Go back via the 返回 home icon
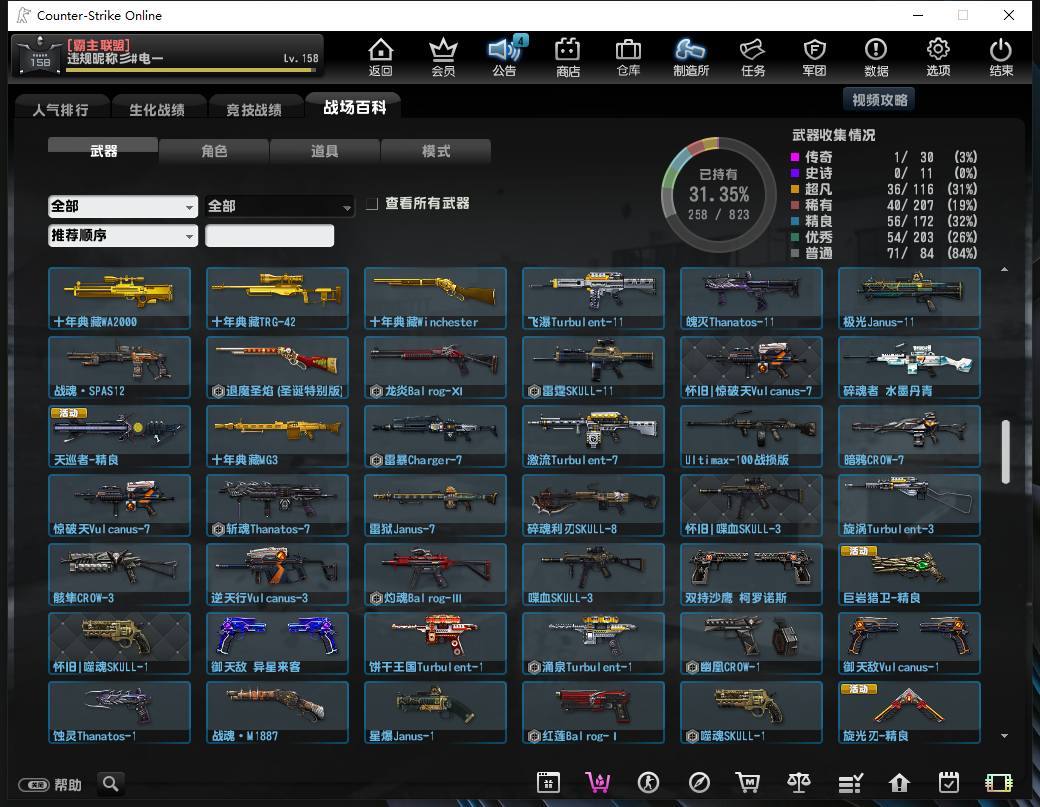The image size is (1040, 807). [381, 57]
